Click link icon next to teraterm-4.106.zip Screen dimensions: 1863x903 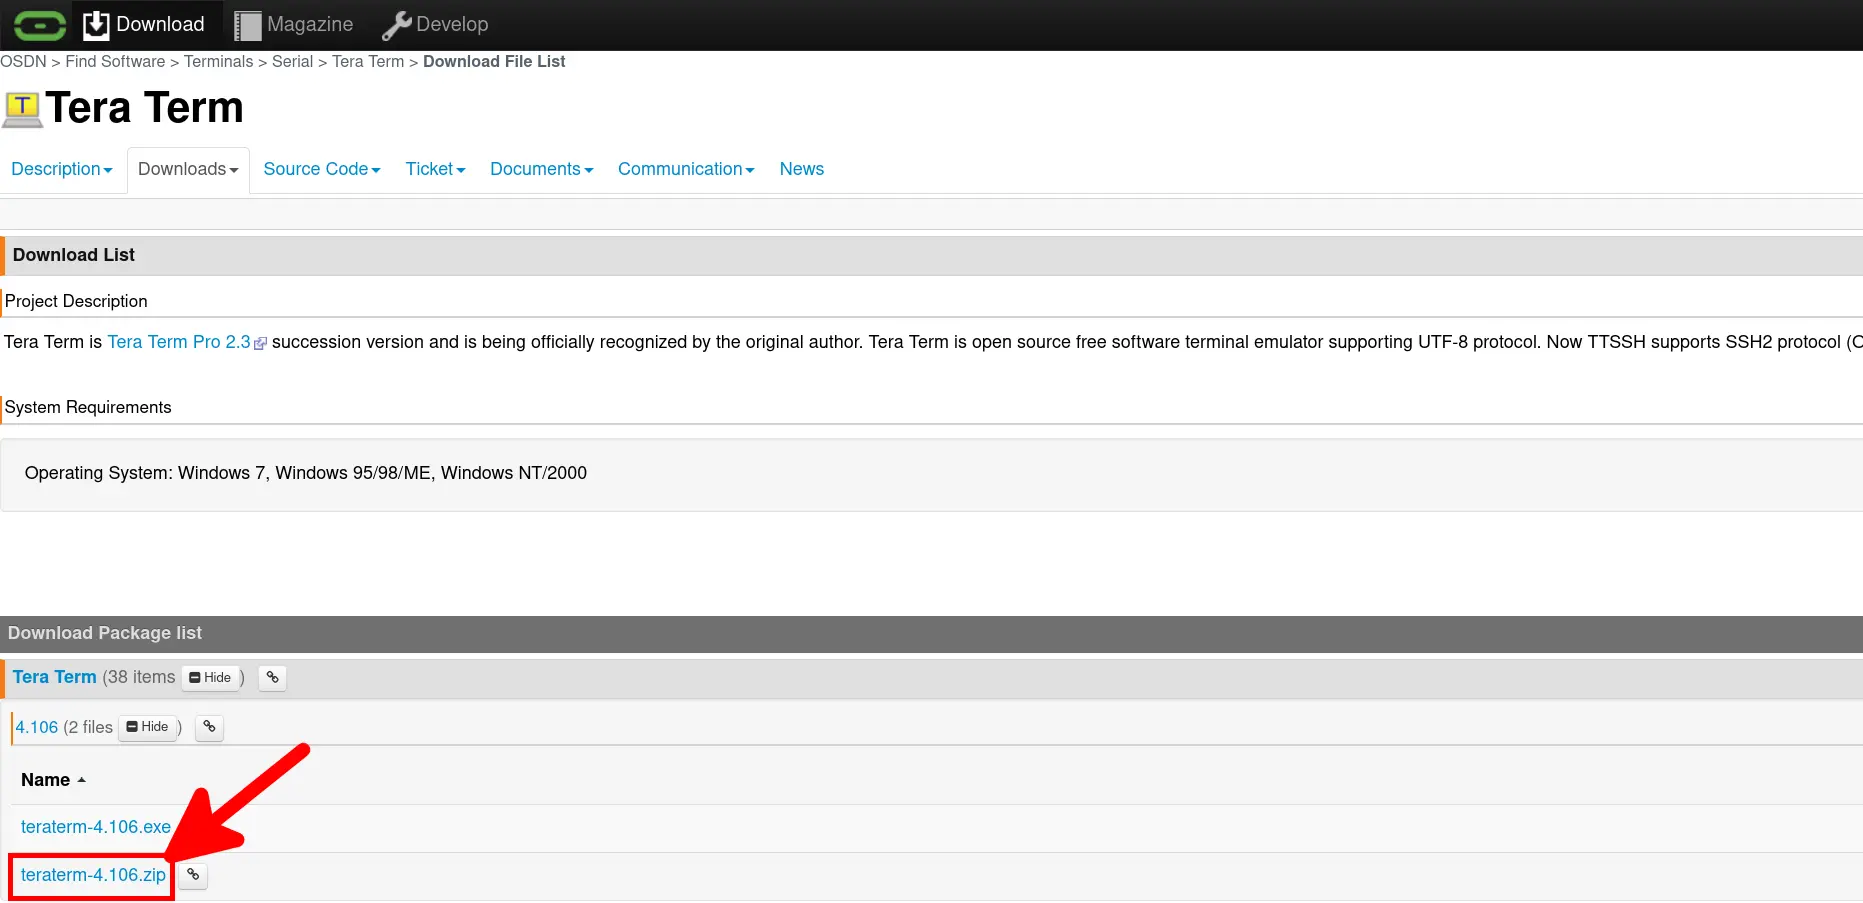click(193, 875)
